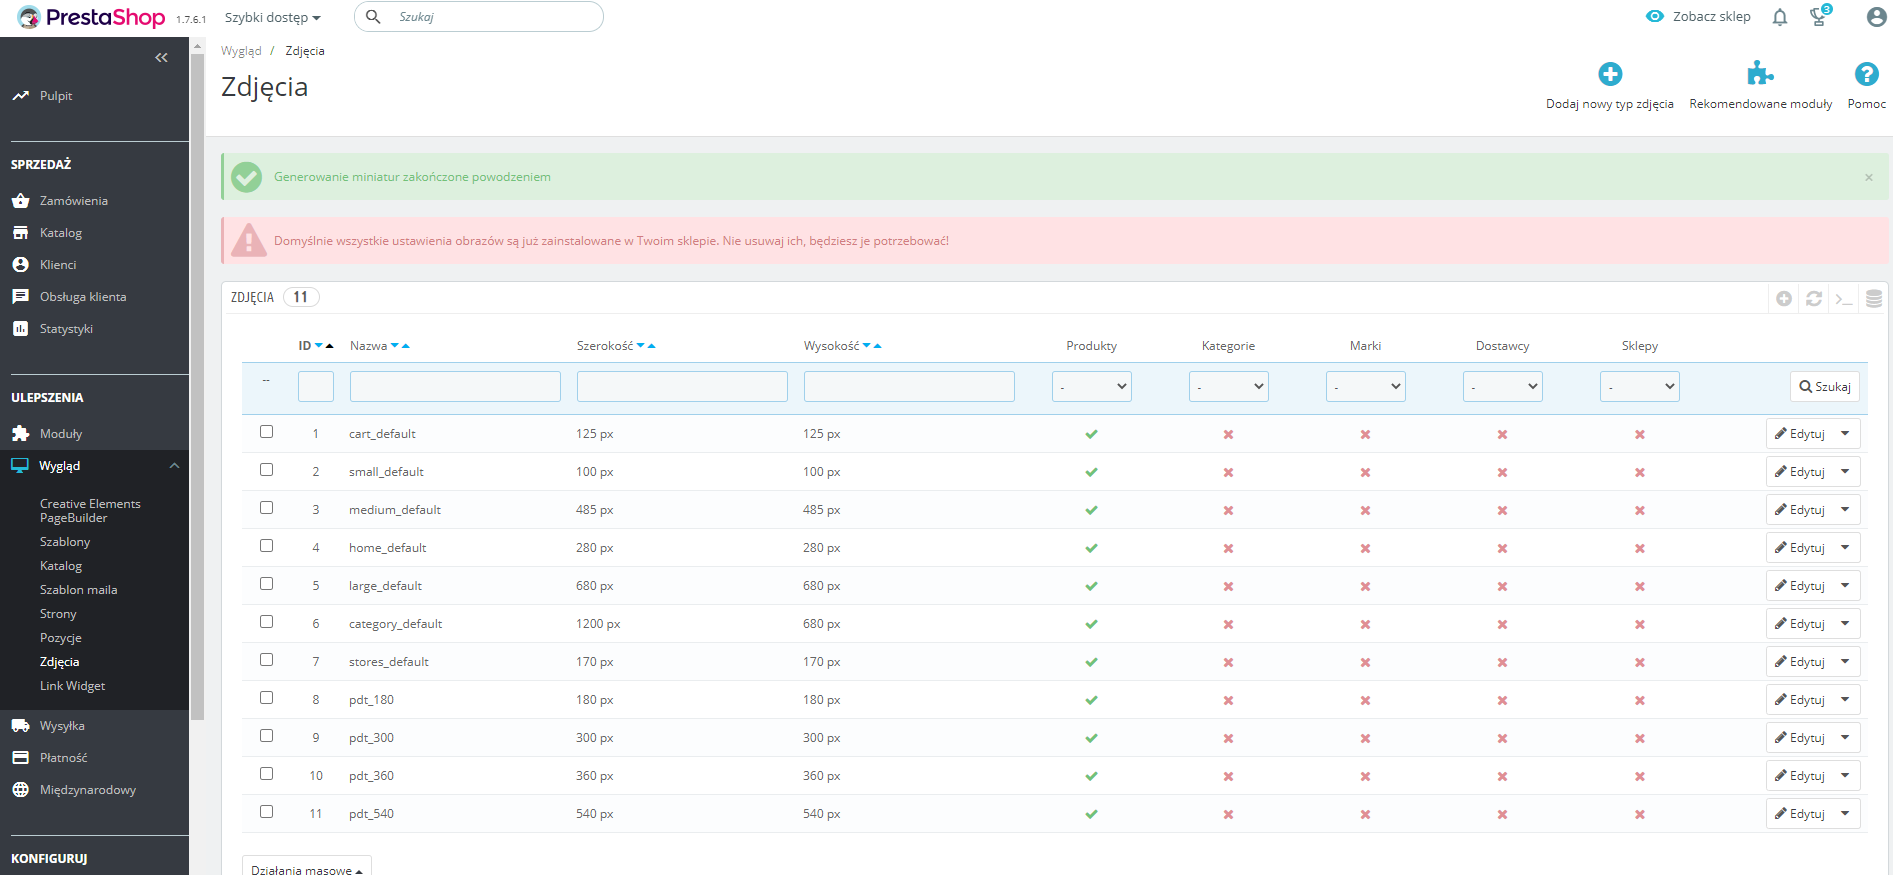Expand the Edytuj arrow for small_default row
The image size is (1893, 875).
(x=1845, y=471)
